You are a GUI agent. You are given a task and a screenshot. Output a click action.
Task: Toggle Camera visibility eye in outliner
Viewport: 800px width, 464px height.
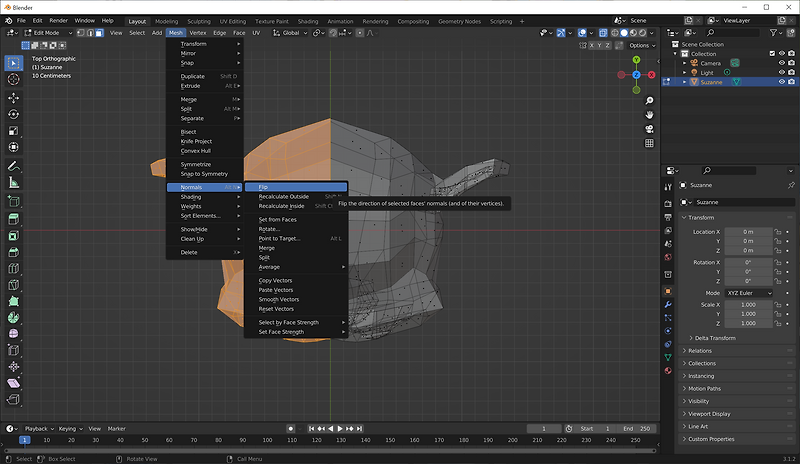[781, 63]
